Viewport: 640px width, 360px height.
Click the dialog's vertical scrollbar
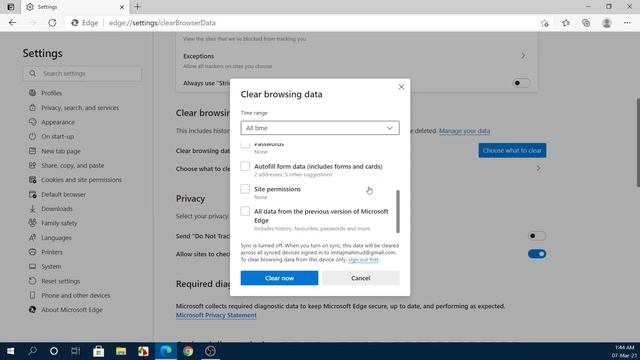(x=398, y=211)
